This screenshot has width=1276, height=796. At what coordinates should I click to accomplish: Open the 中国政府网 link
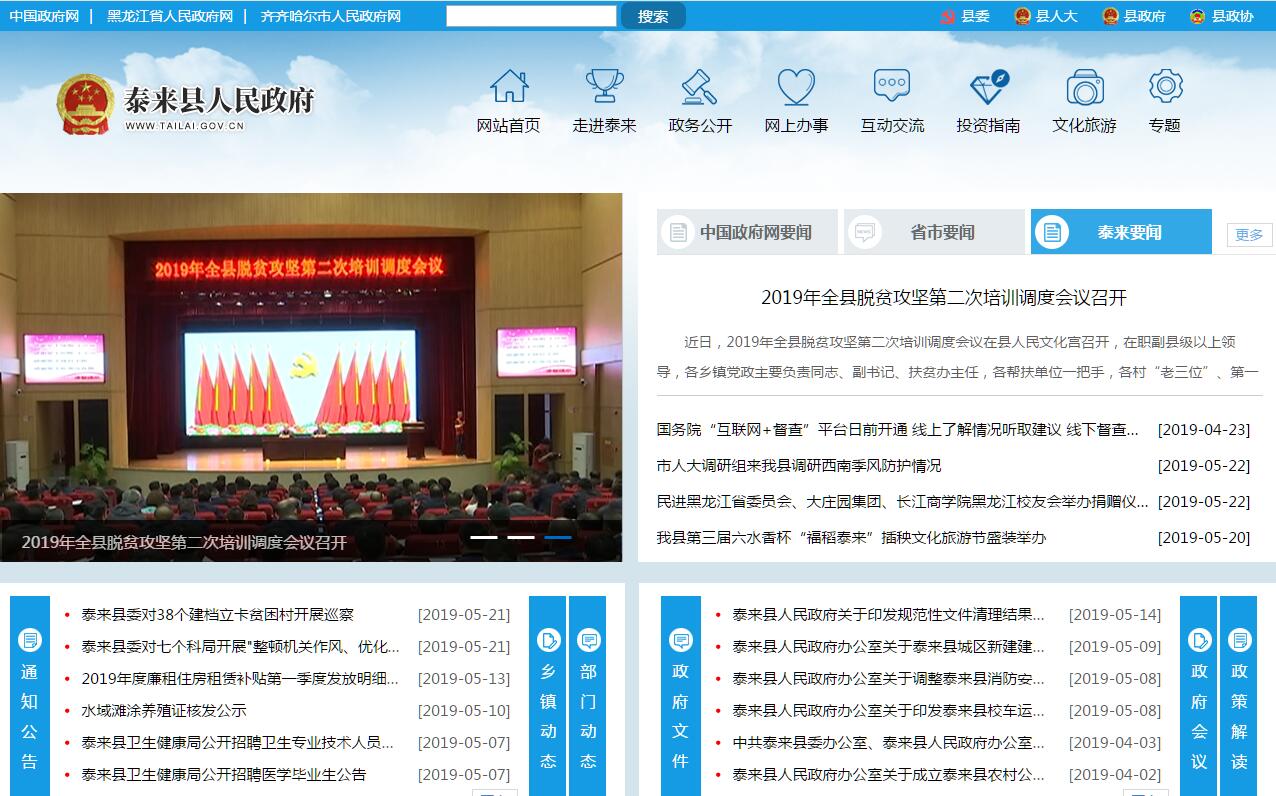pyautogui.click(x=44, y=16)
